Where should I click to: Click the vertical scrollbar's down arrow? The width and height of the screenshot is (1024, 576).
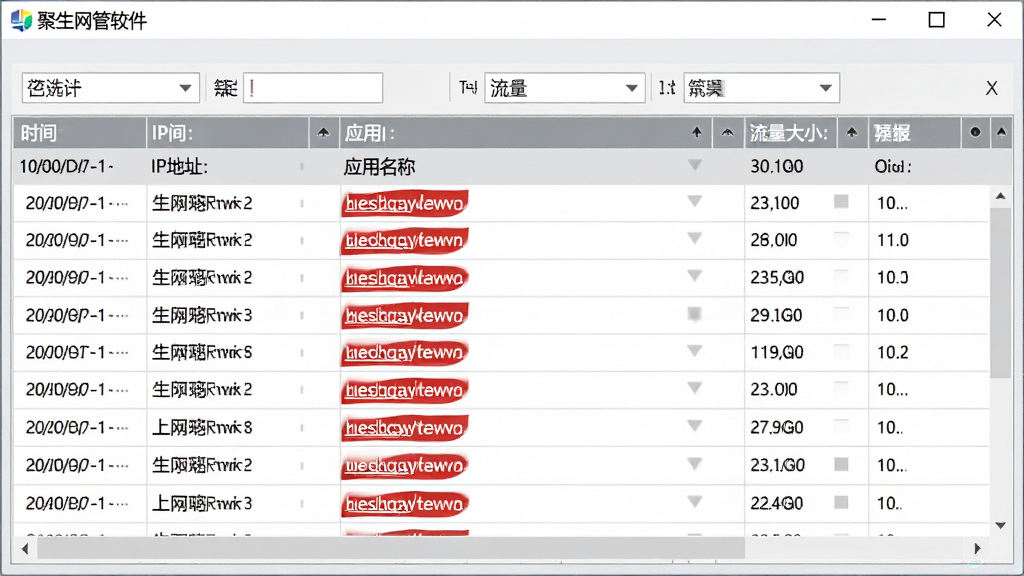click(1000, 526)
